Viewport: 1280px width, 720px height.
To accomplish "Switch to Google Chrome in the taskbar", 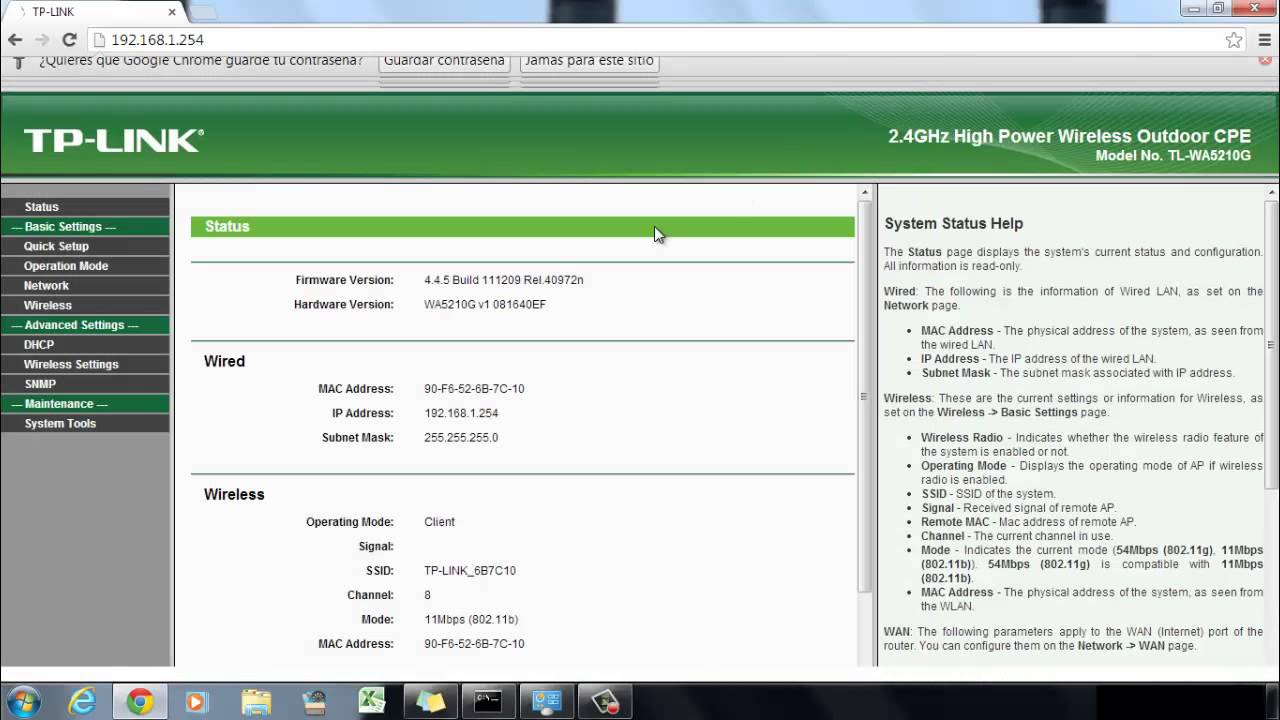I will coord(139,701).
